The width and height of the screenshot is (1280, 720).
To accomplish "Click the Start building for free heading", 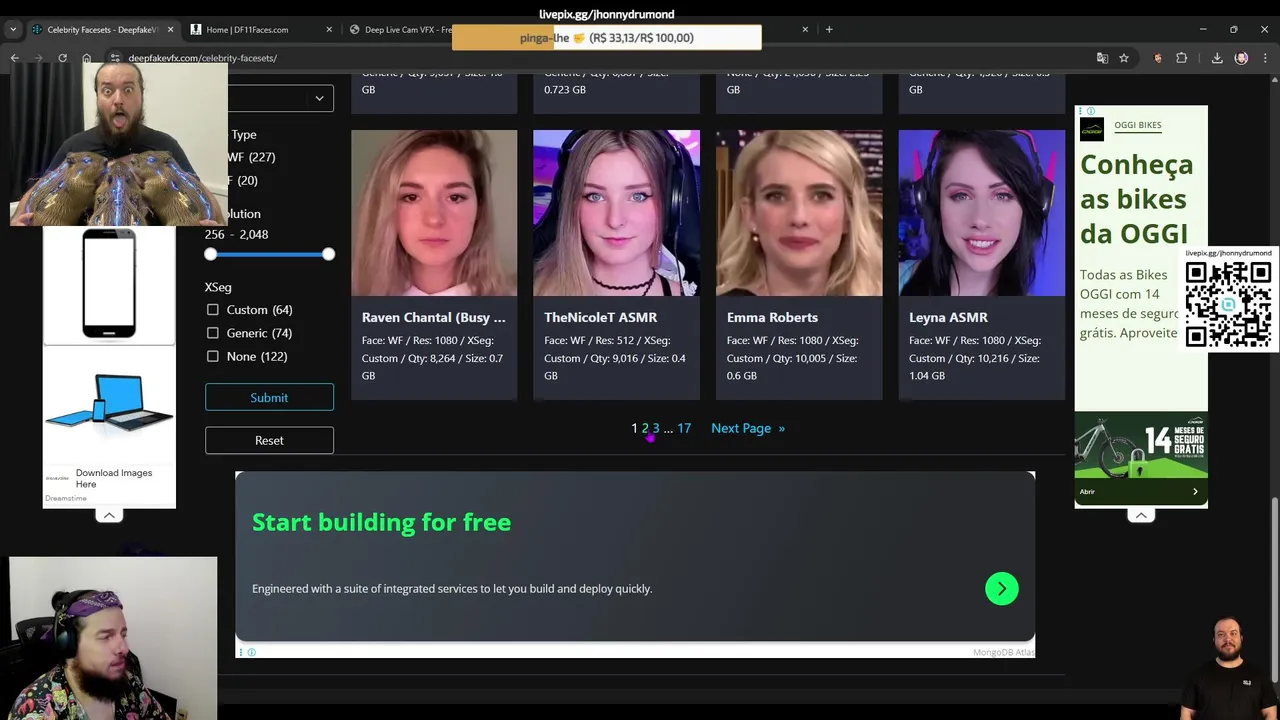I will tap(381, 522).
